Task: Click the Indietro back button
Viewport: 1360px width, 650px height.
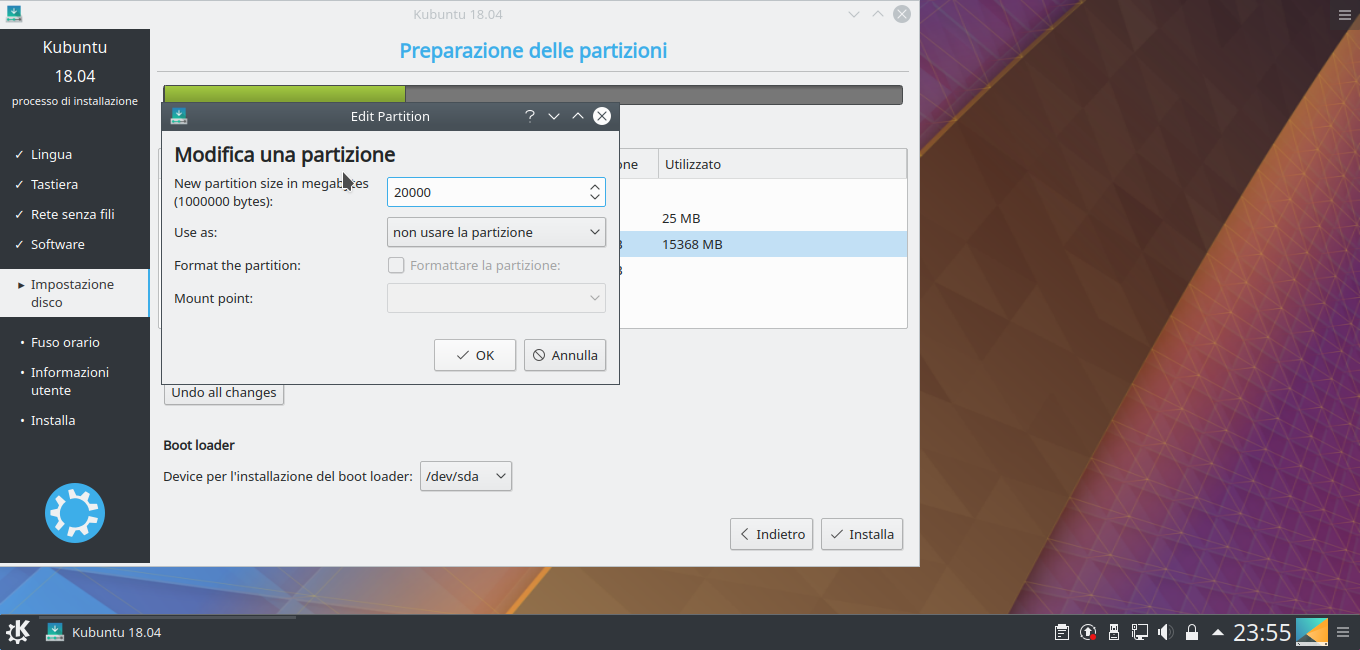Action: pyautogui.click(x=771, y=534)
